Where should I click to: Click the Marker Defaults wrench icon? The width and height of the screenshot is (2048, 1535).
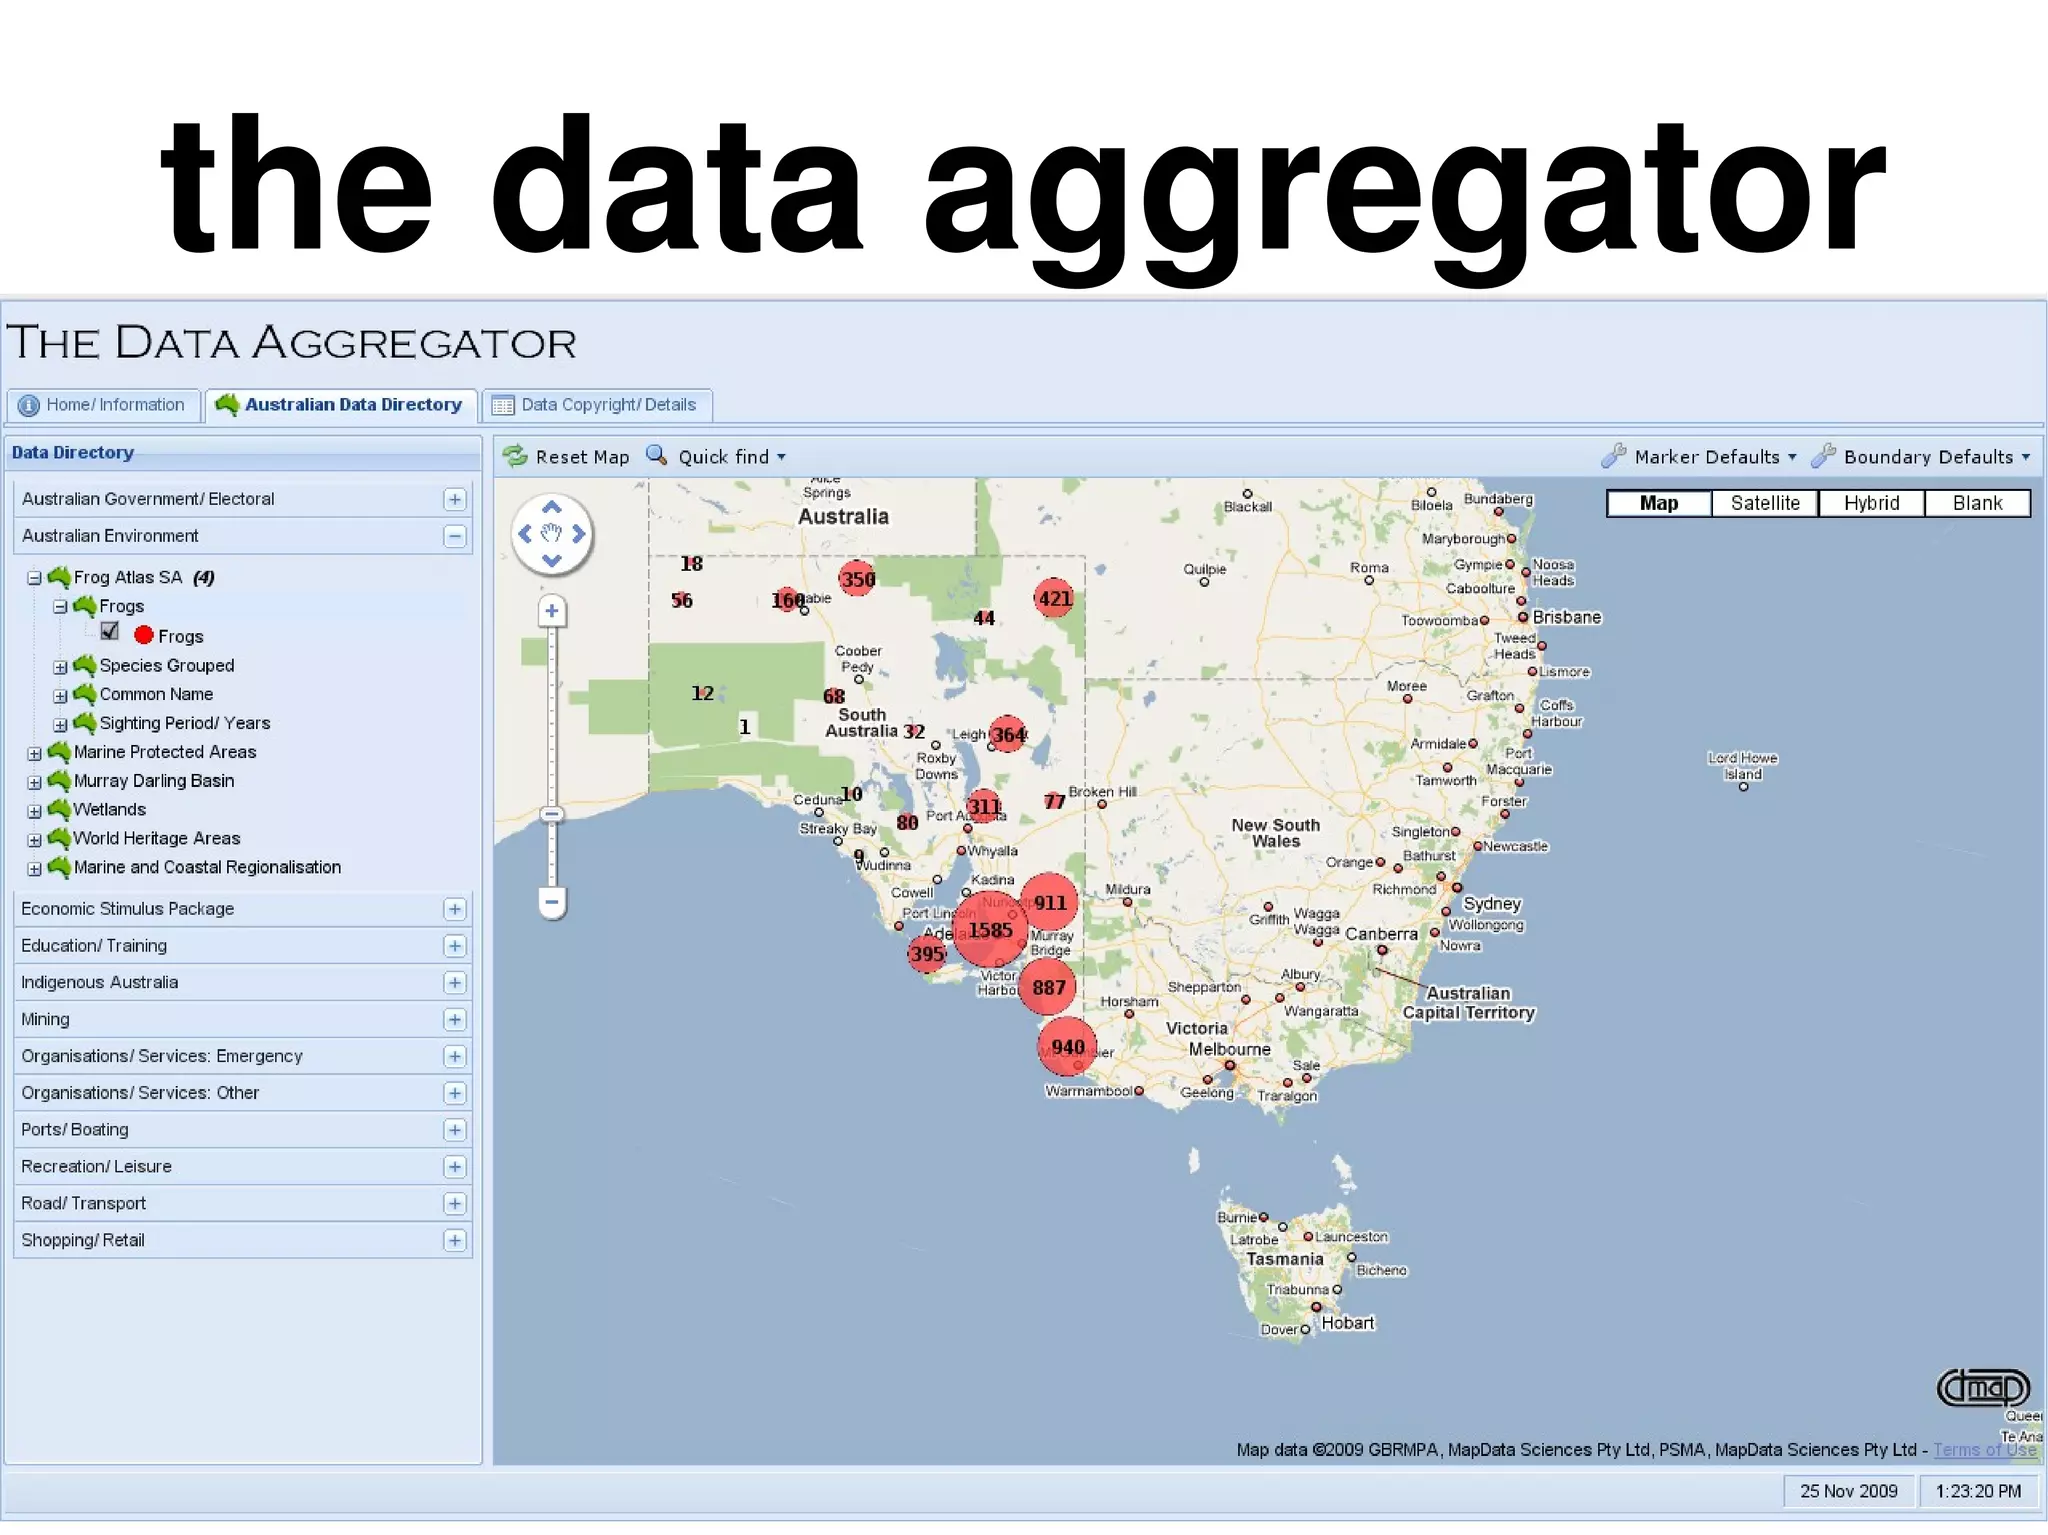tap(1613, 456)
